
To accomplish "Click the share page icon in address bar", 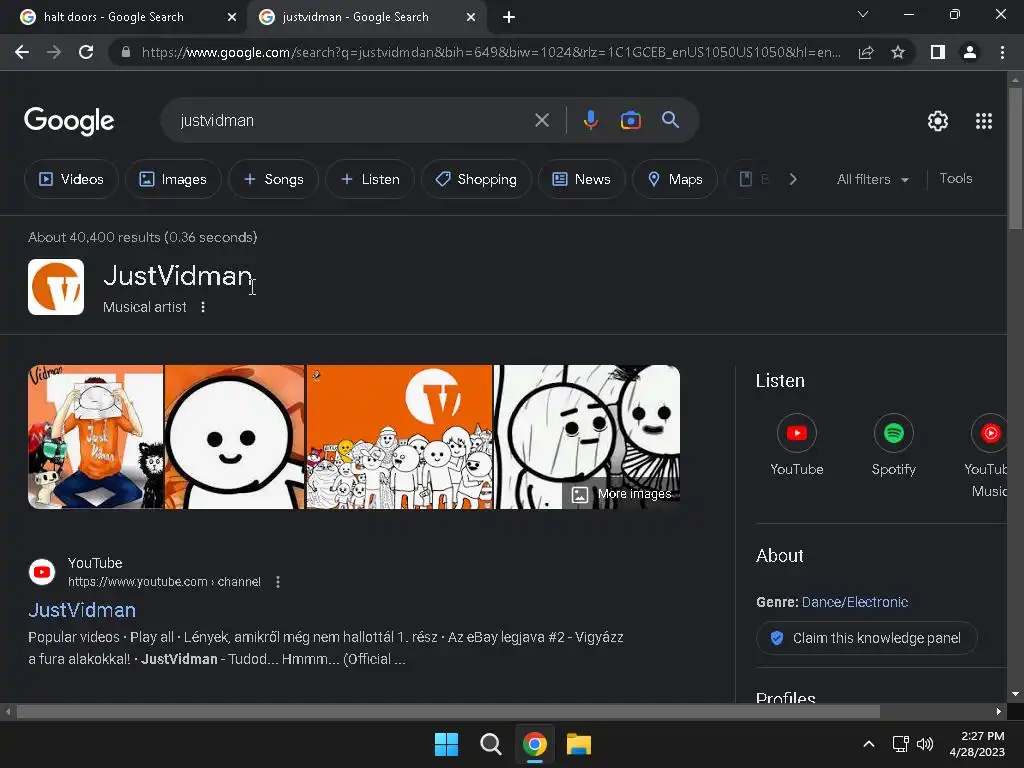I will 866,52.
